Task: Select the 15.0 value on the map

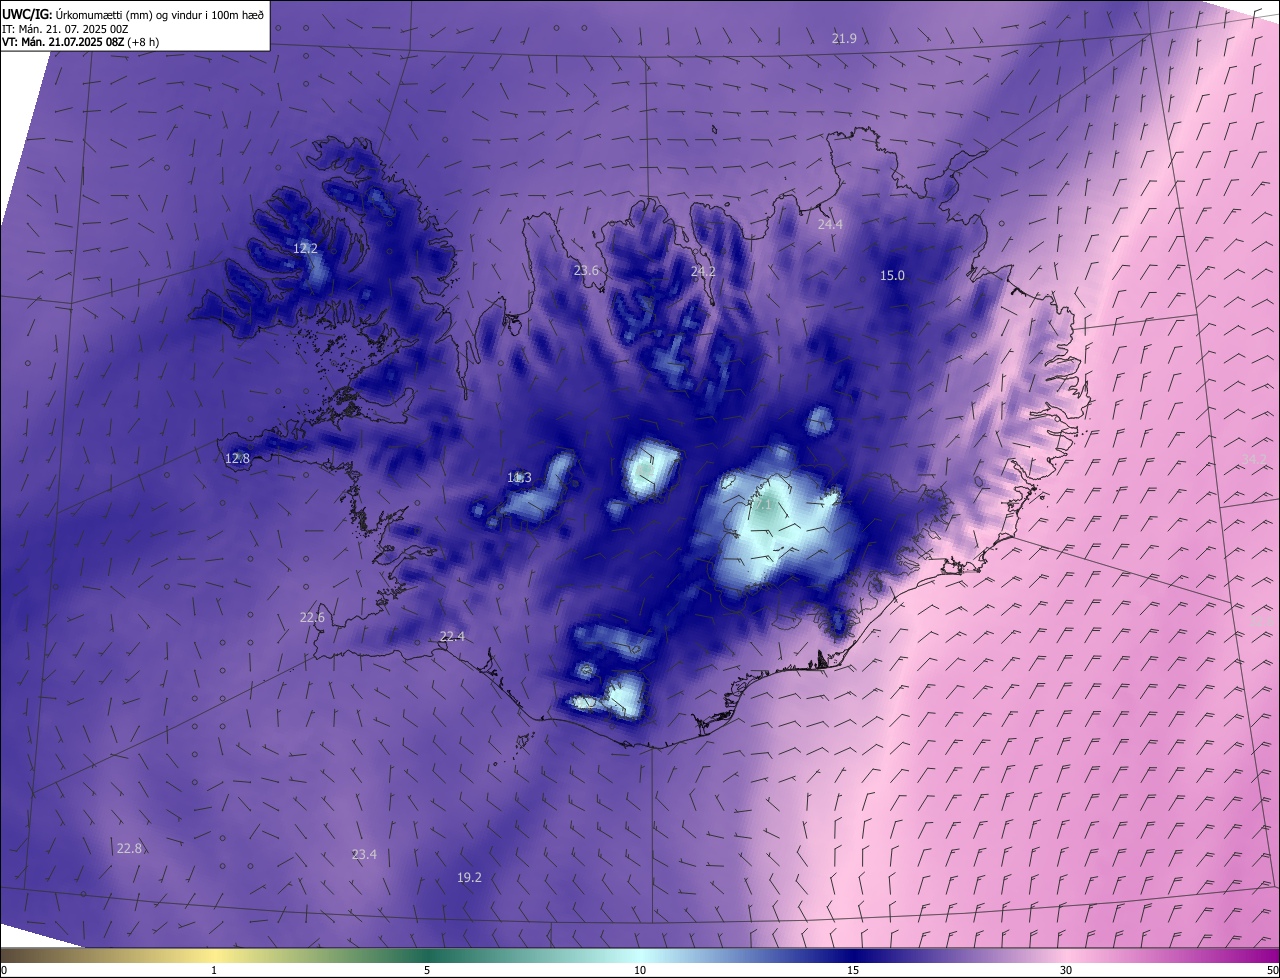Action: 892,275
